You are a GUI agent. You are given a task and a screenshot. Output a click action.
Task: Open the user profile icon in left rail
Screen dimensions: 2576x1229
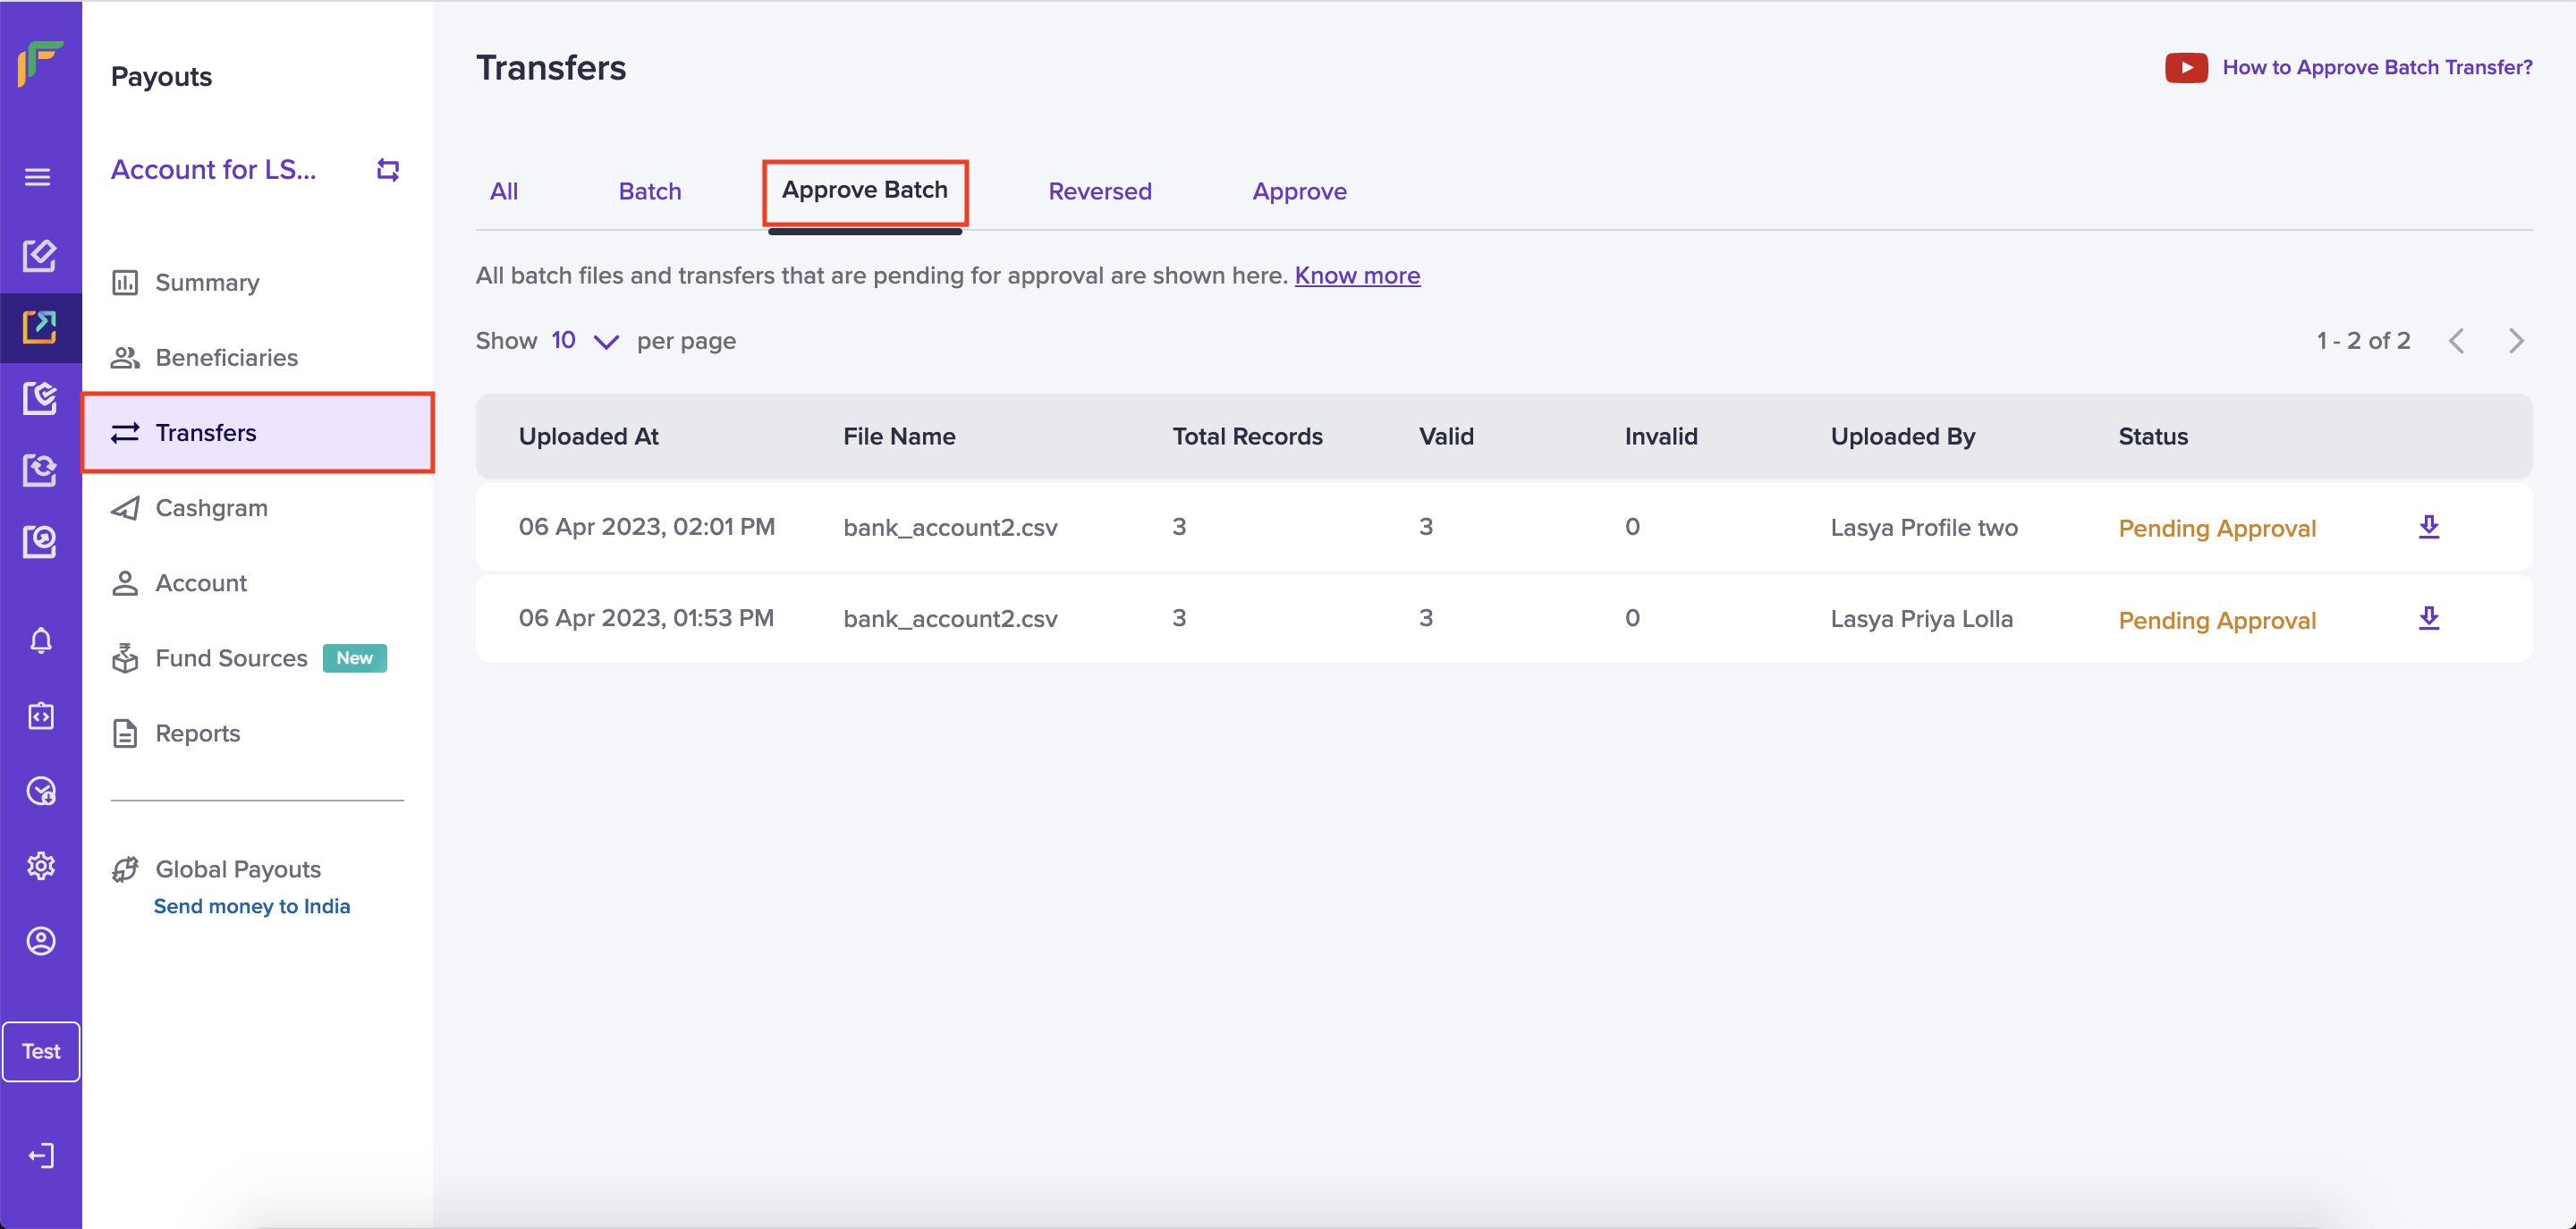tap(40, 941)
